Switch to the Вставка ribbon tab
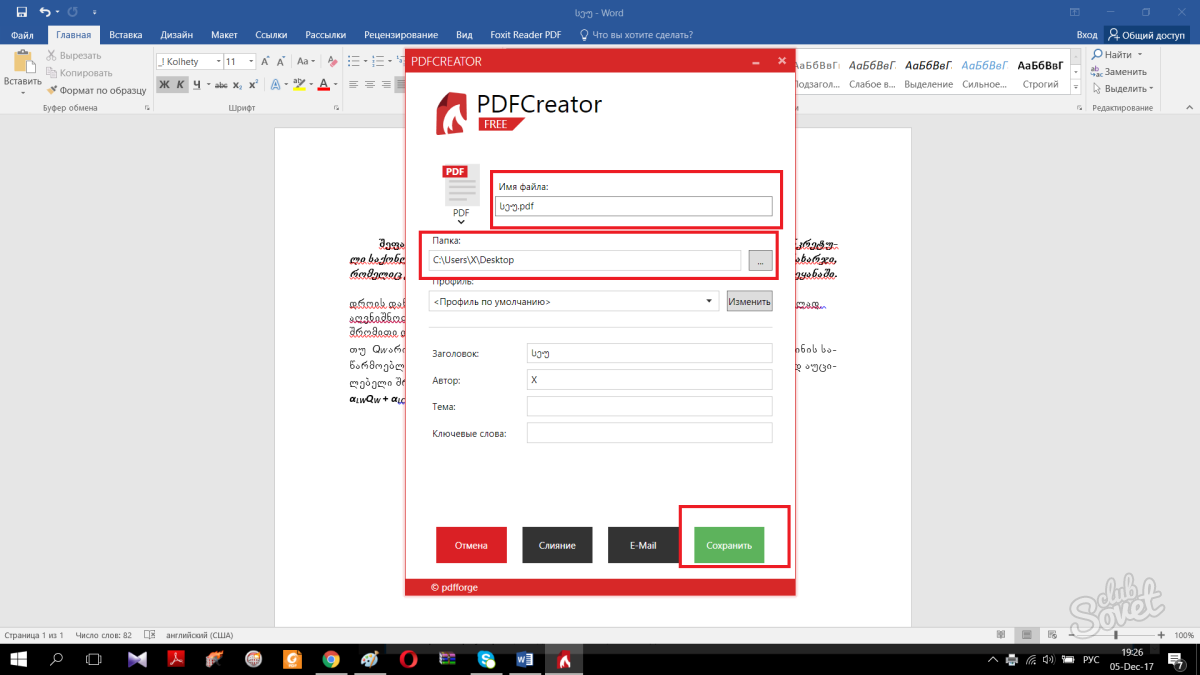Viewport: 1200px width, 675px height. [125, 34]
